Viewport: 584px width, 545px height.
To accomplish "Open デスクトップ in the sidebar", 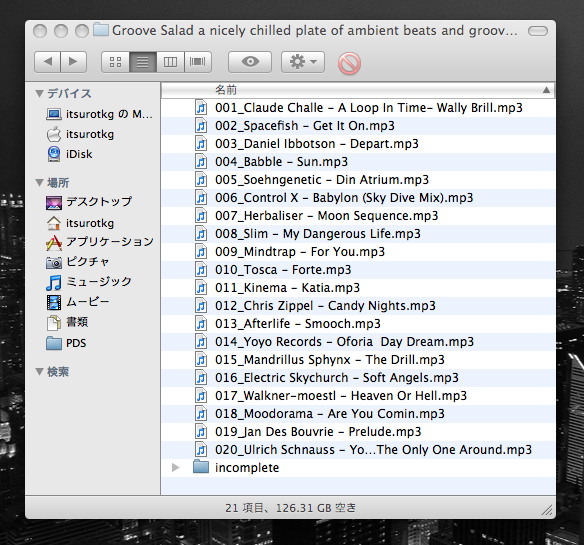I will pos(89,202).
